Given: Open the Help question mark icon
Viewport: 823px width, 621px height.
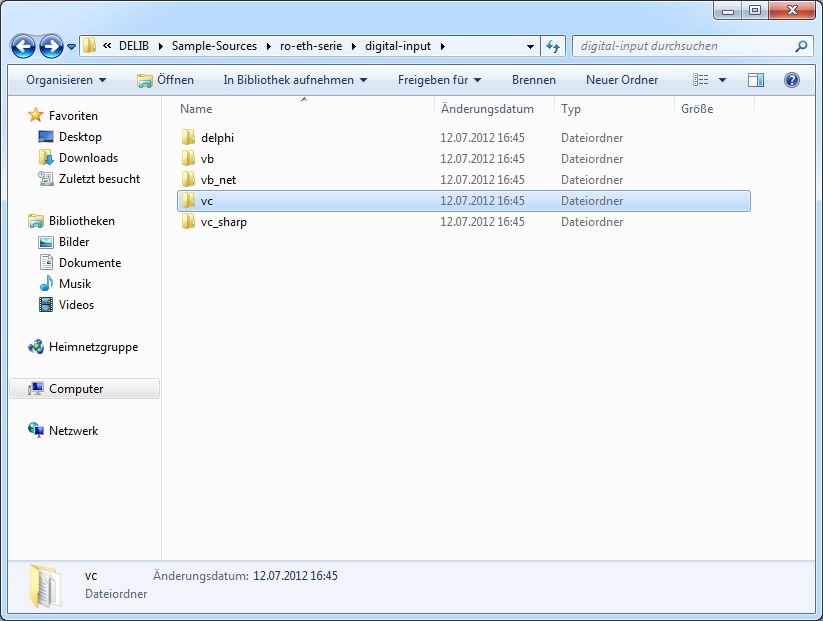Looking at the screenshot, I should click(791, 80).
